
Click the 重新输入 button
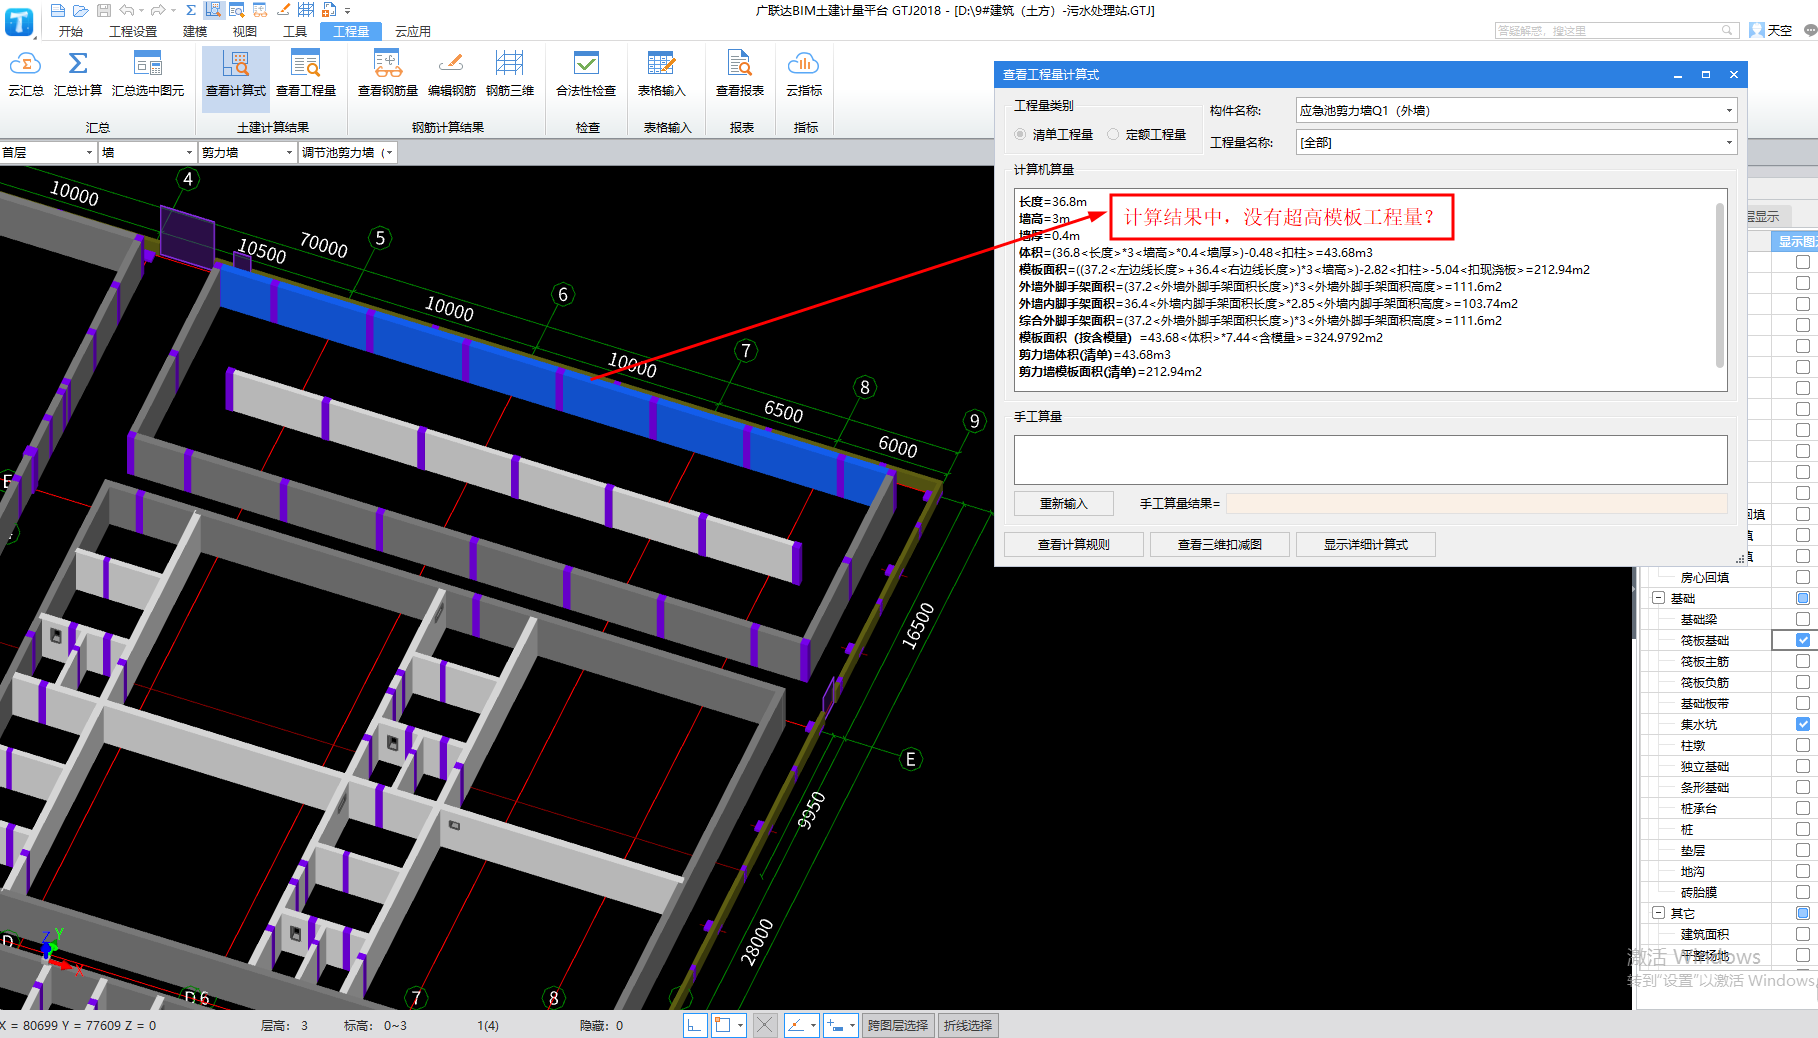[1063, 503]
